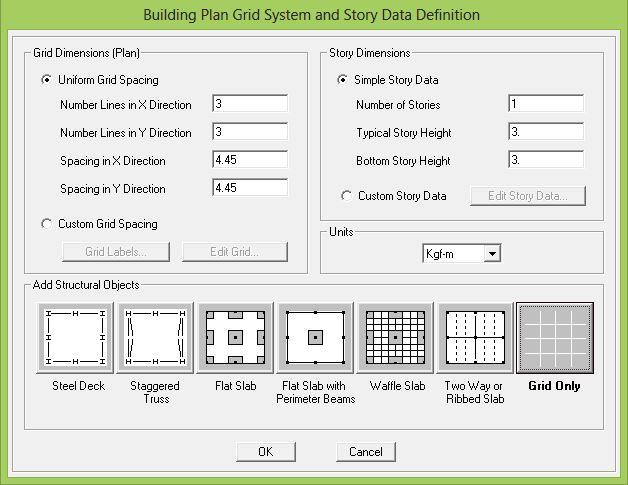Screen dimensions: 628x485
Task: Click the 'Bottom Story Height' label
Action: 403,161
